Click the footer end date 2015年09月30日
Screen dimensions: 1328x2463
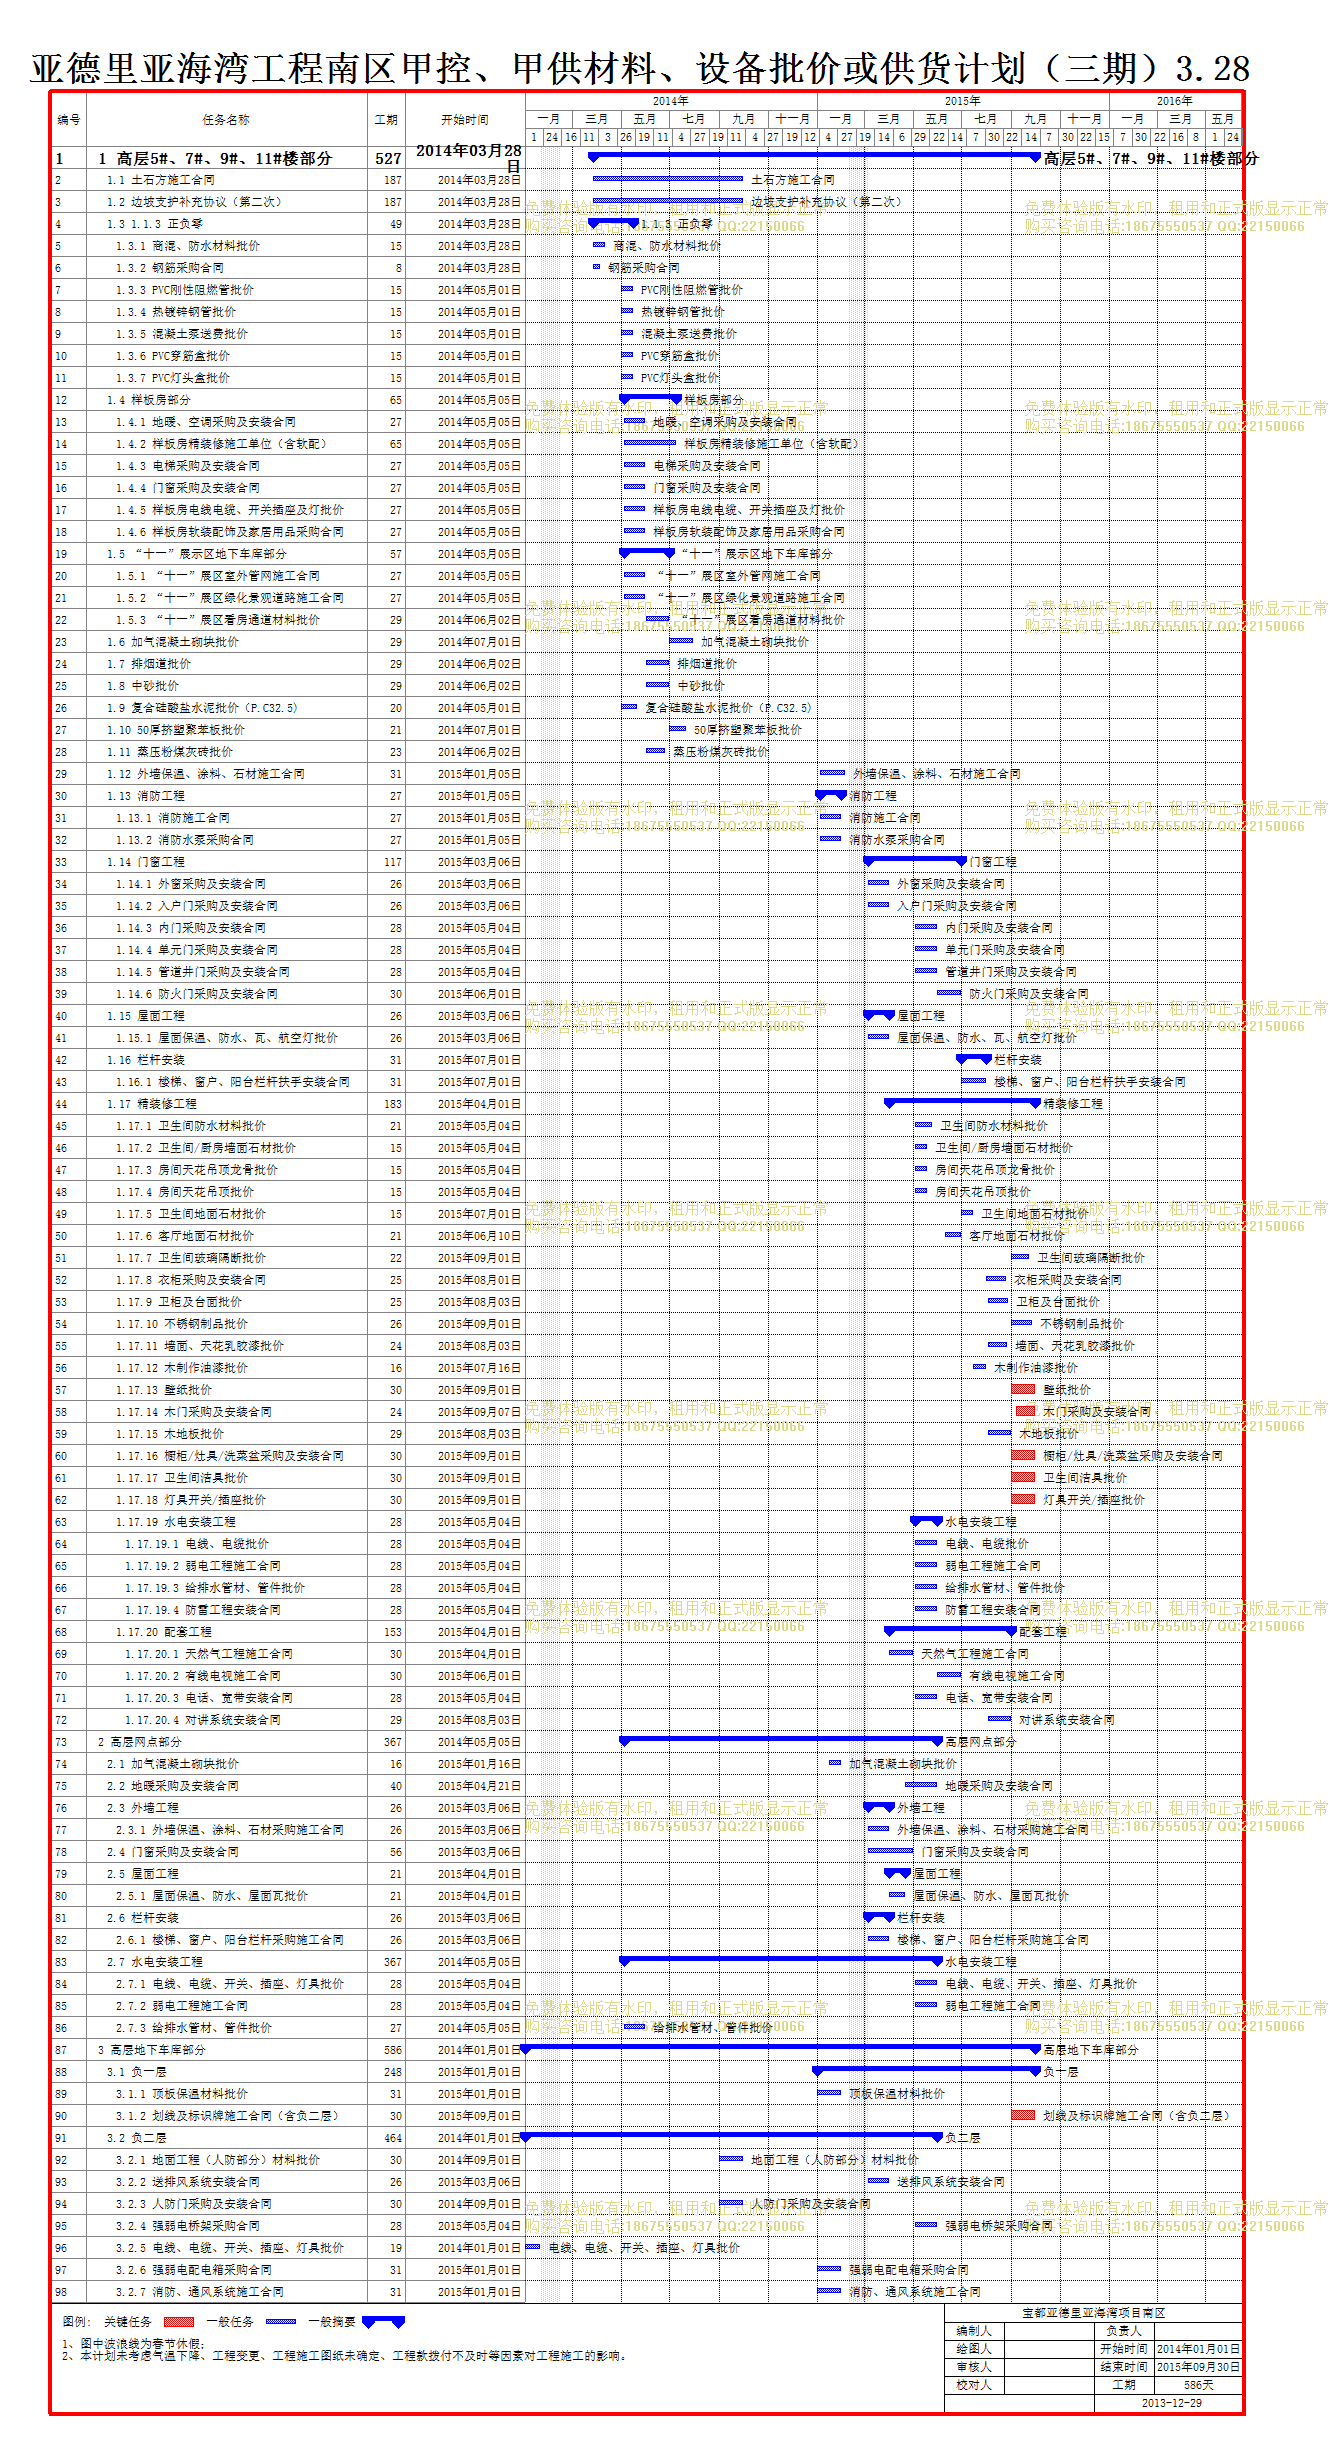pyautogui.click(x=1198, y=2367)
